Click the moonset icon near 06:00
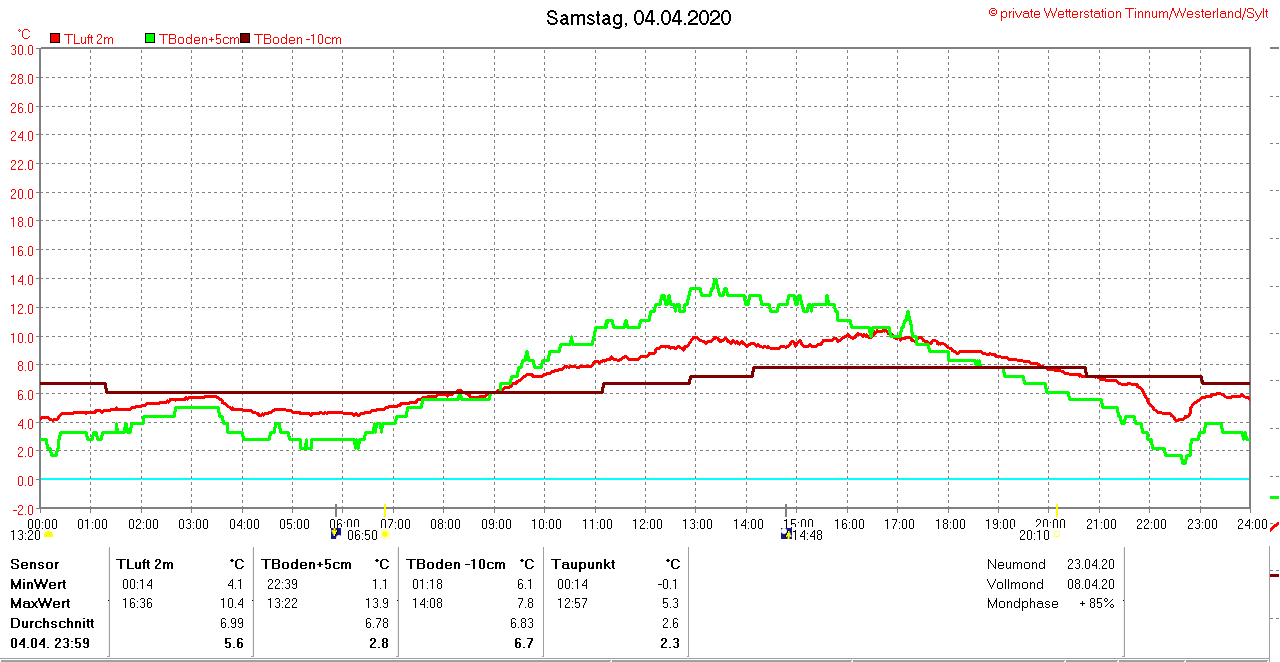This screenshot has height=662, width=1280. (x=336, y=534)
